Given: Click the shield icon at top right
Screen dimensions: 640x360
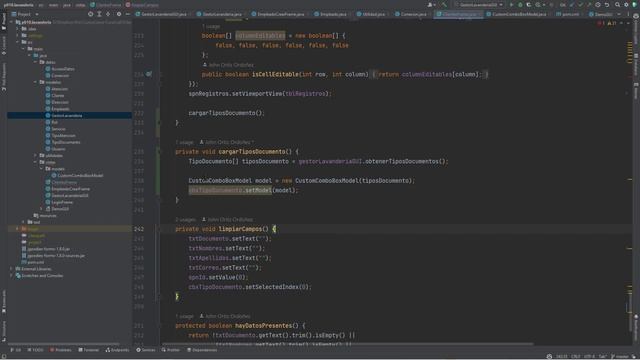Looking at the screenshot, I should point(635,5).
